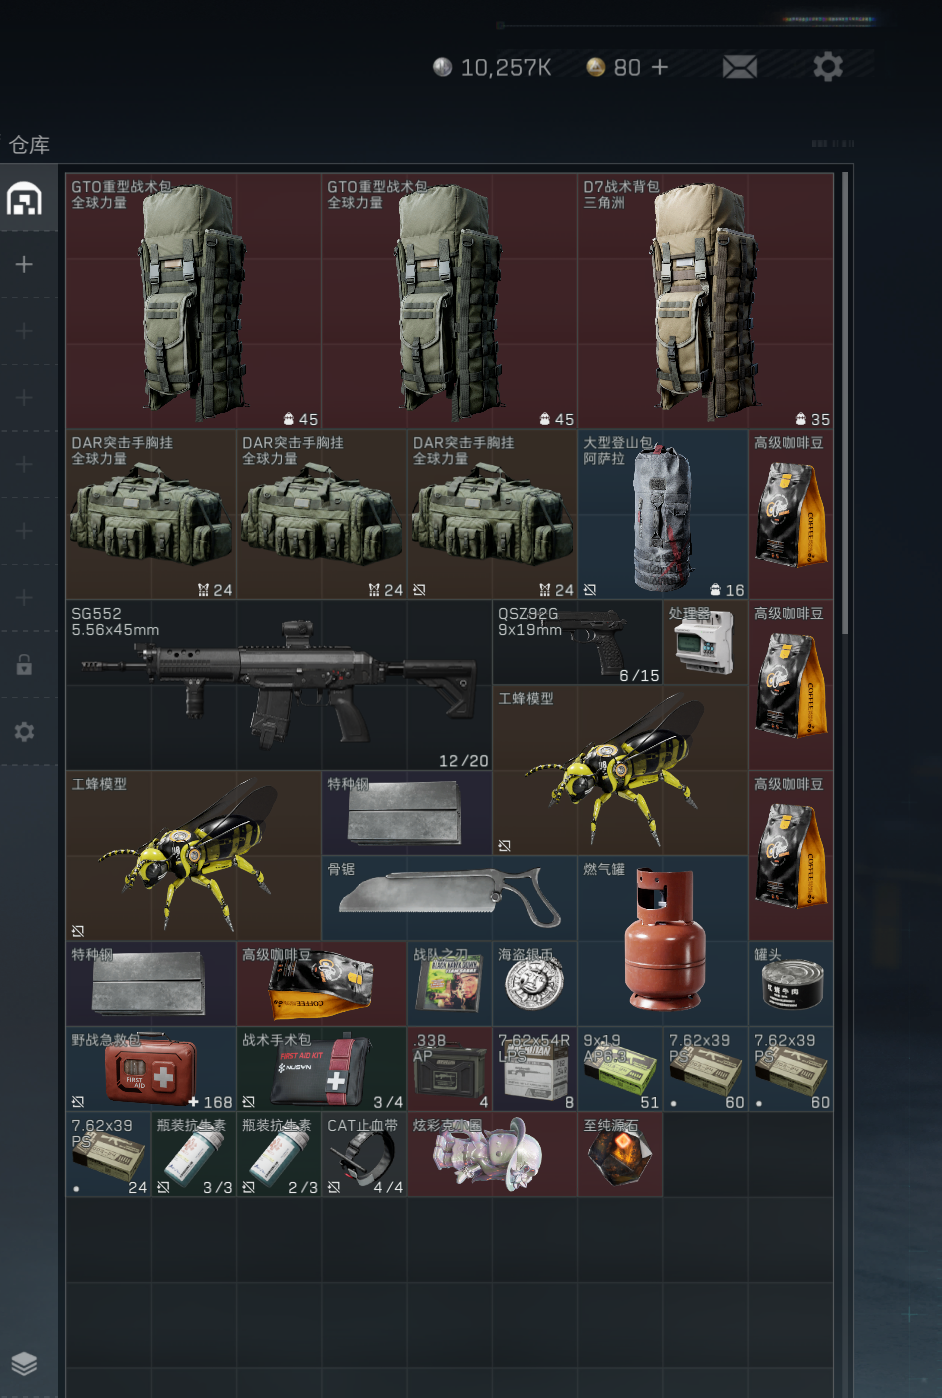Click the surgical kit 3/4 uses counter
The height and width of the screenshot is (1398, 942).
point(388,1102)
